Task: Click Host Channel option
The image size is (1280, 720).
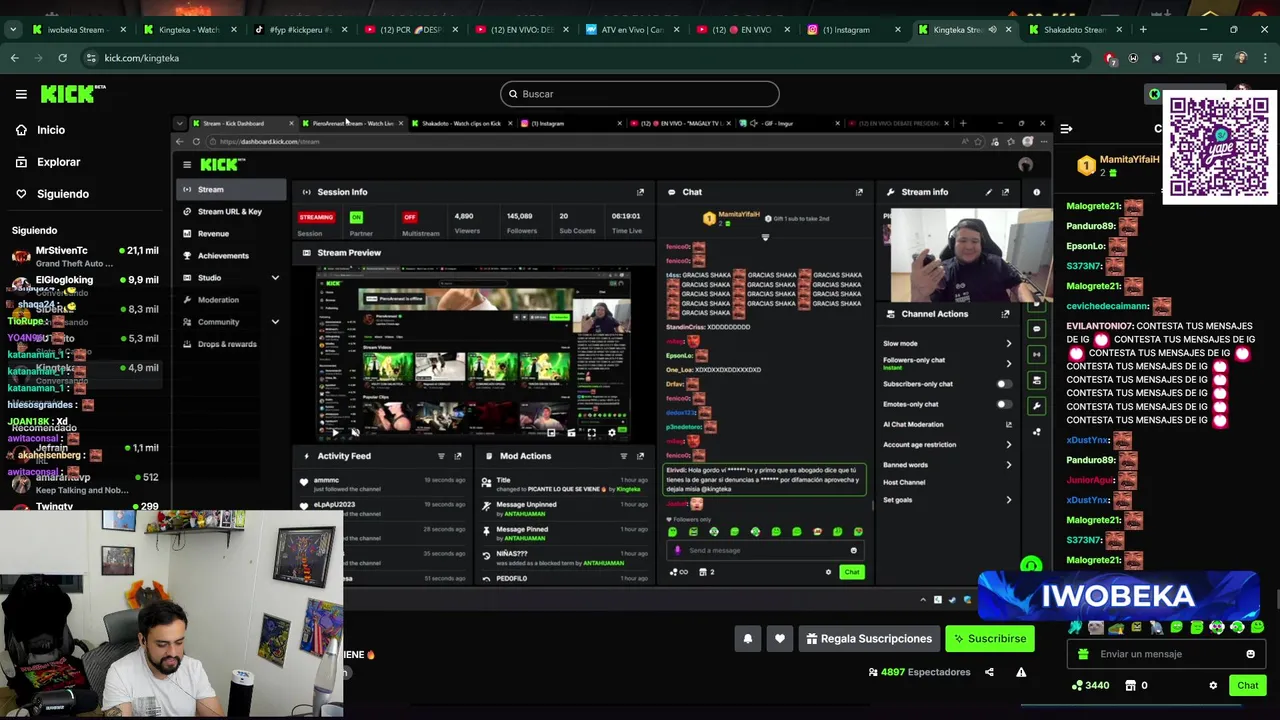Action: click(904, 482)
